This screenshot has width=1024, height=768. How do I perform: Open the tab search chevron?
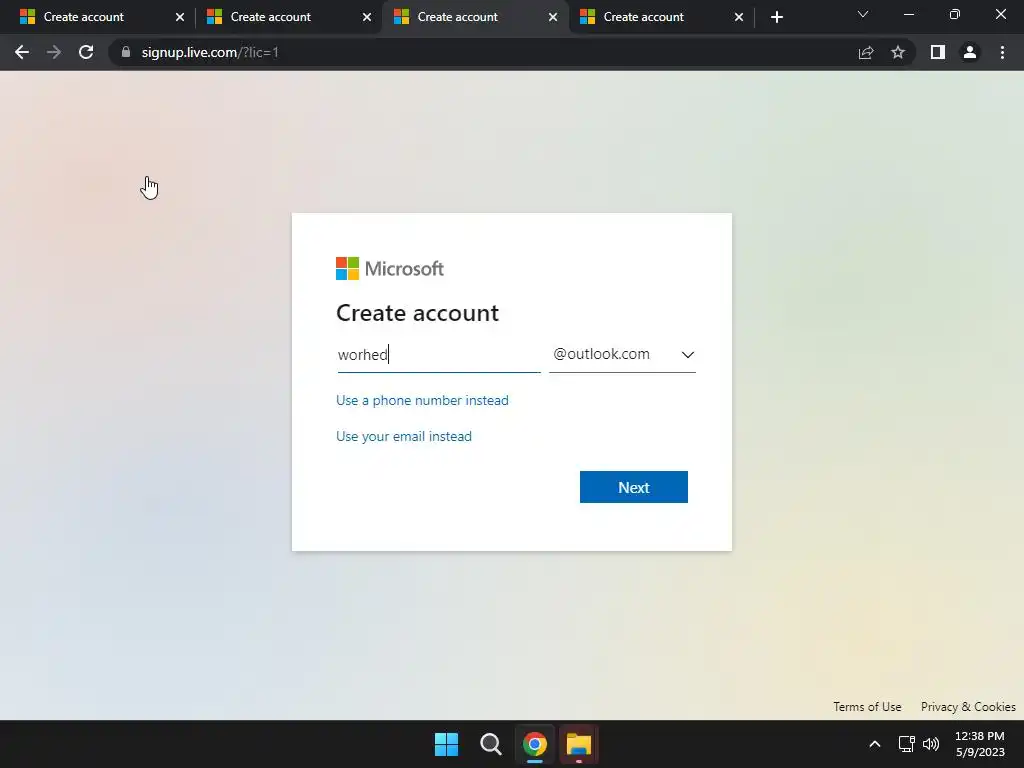[863, 14]
